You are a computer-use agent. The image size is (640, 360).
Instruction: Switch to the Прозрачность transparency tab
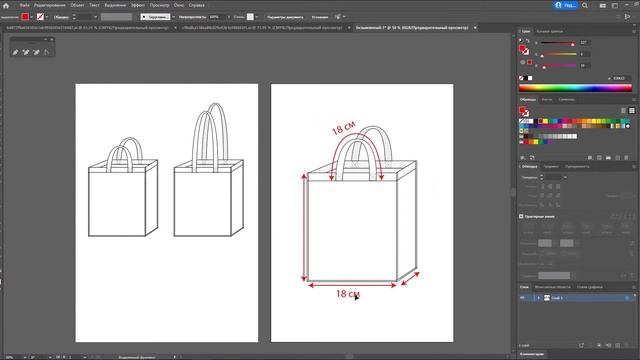point(577,167)
